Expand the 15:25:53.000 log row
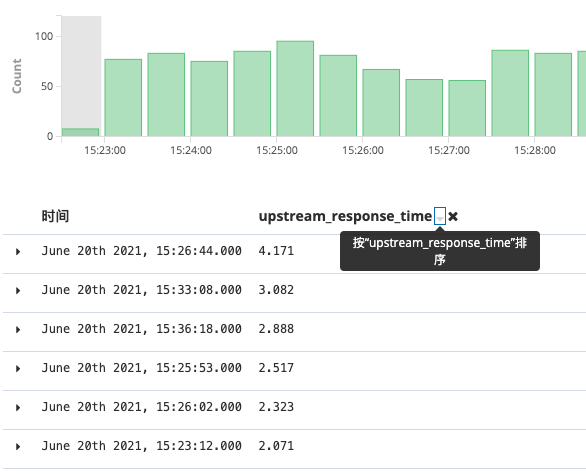This screenshot has width=586, height=474. 18,369
